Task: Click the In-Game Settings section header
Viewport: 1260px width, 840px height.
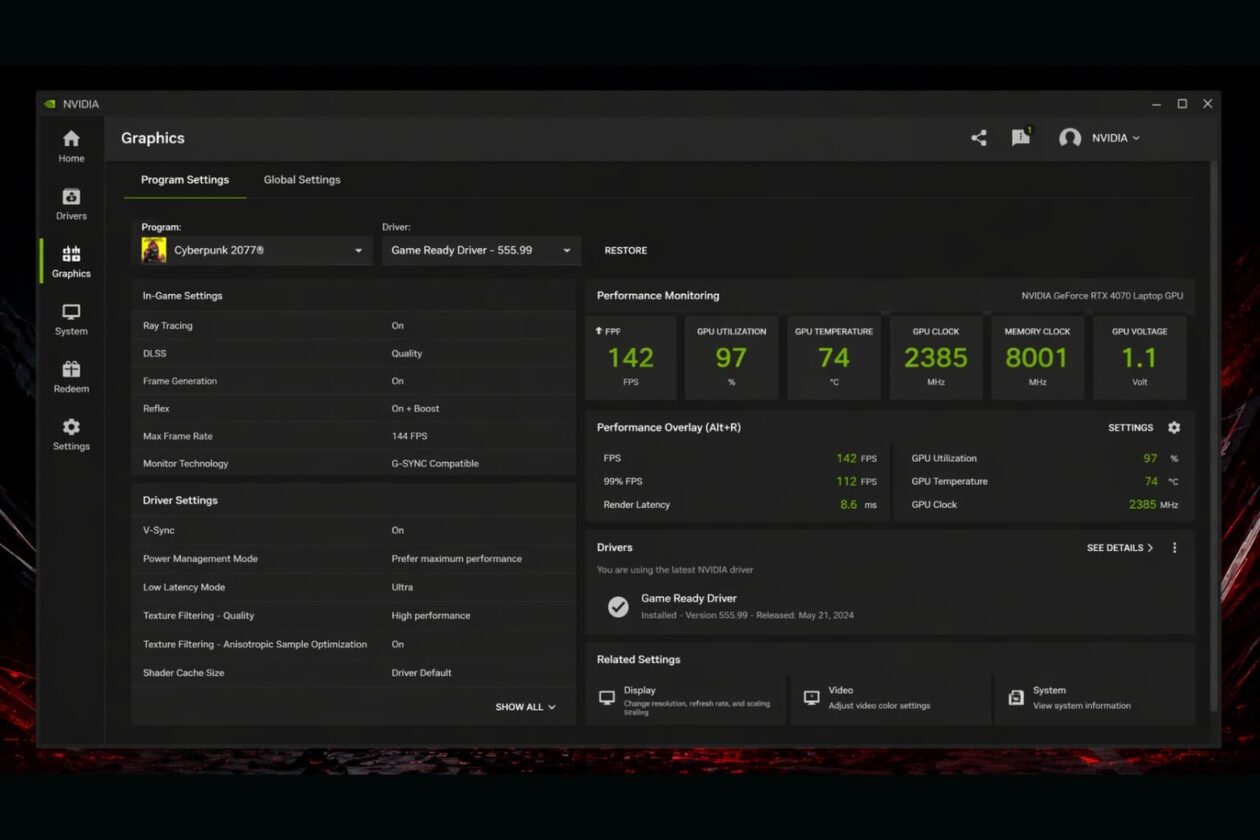Action: point(183,296)
